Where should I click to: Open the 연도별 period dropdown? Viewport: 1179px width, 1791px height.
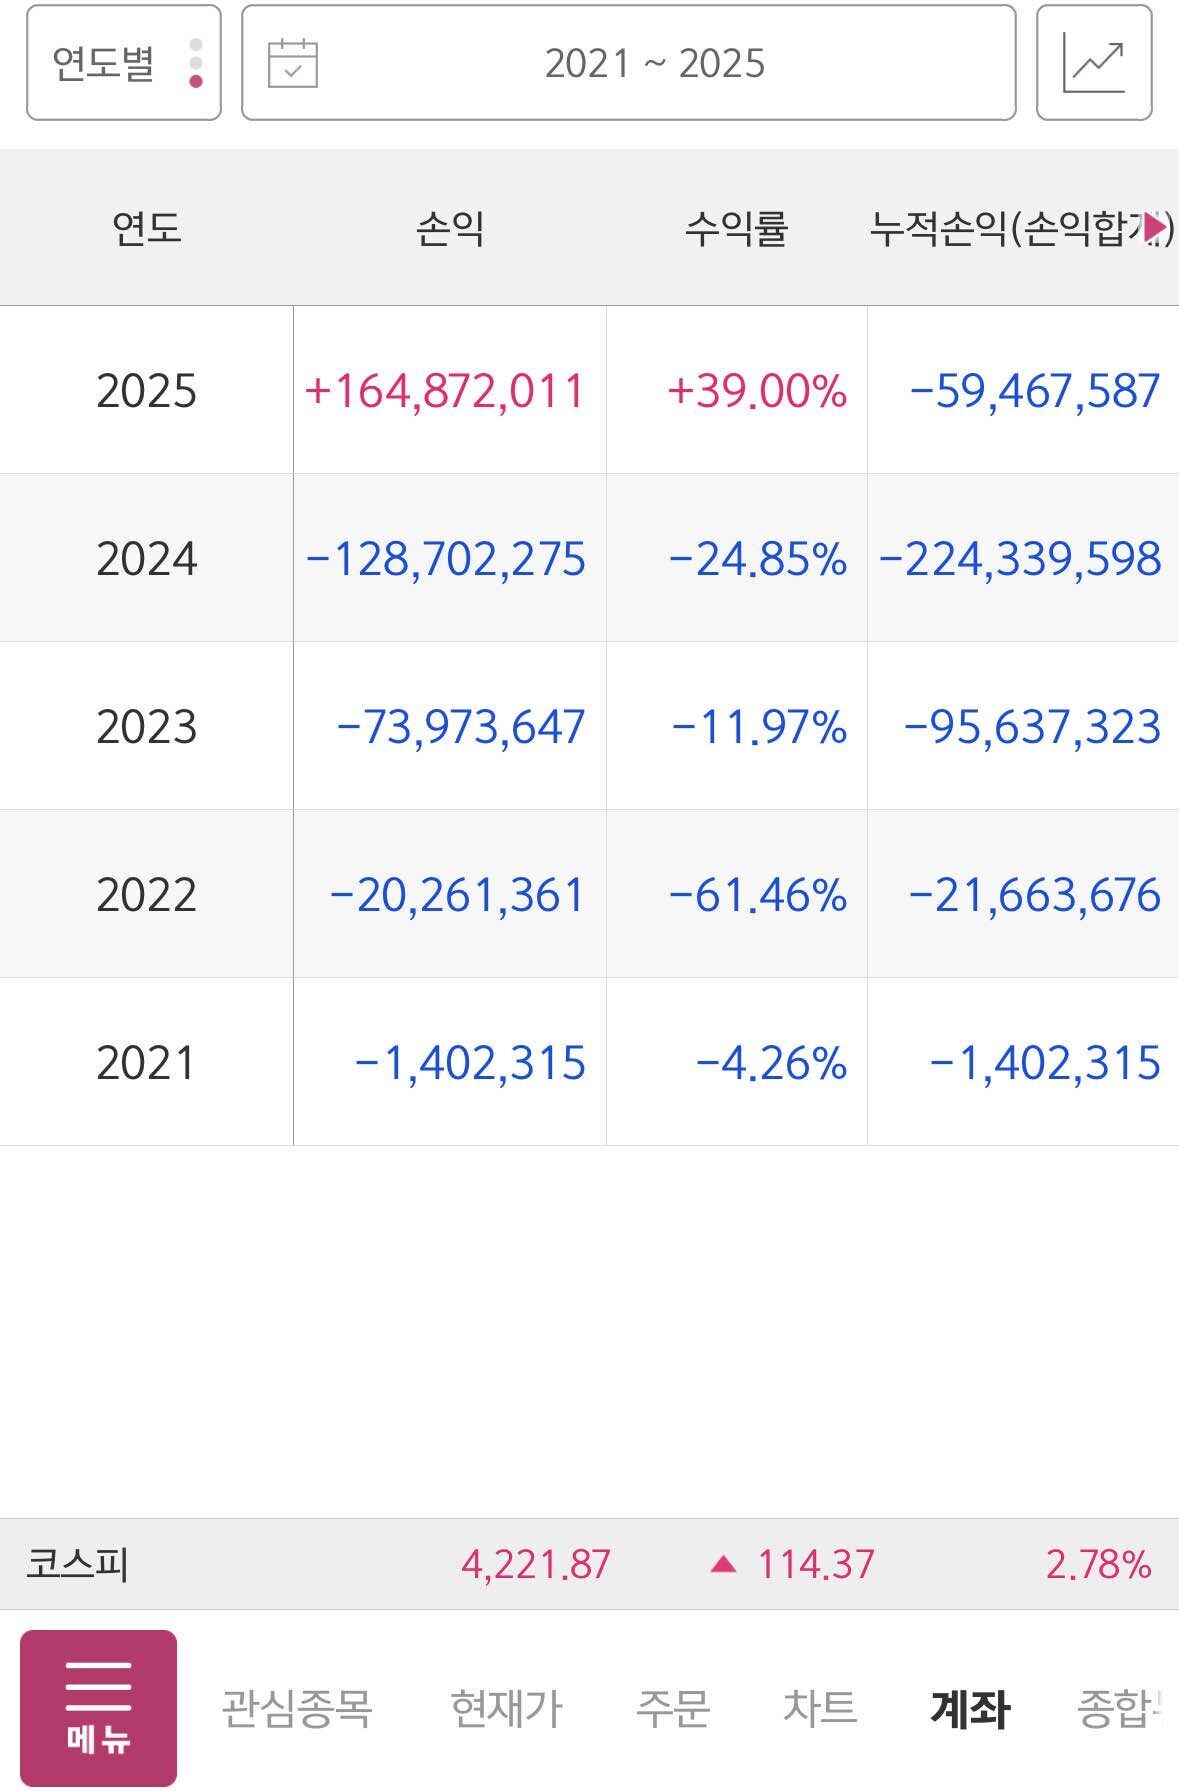click(x=104, y=63)
